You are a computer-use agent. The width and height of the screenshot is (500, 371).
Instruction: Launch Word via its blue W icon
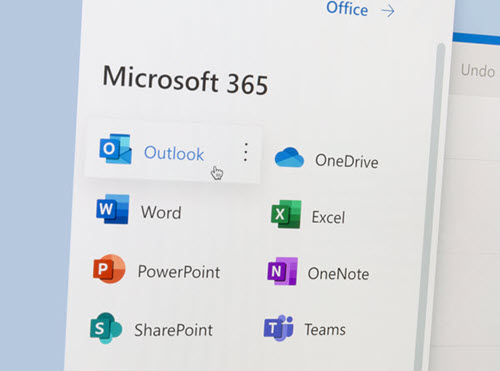pyautogui.click(x=113, y=209)
